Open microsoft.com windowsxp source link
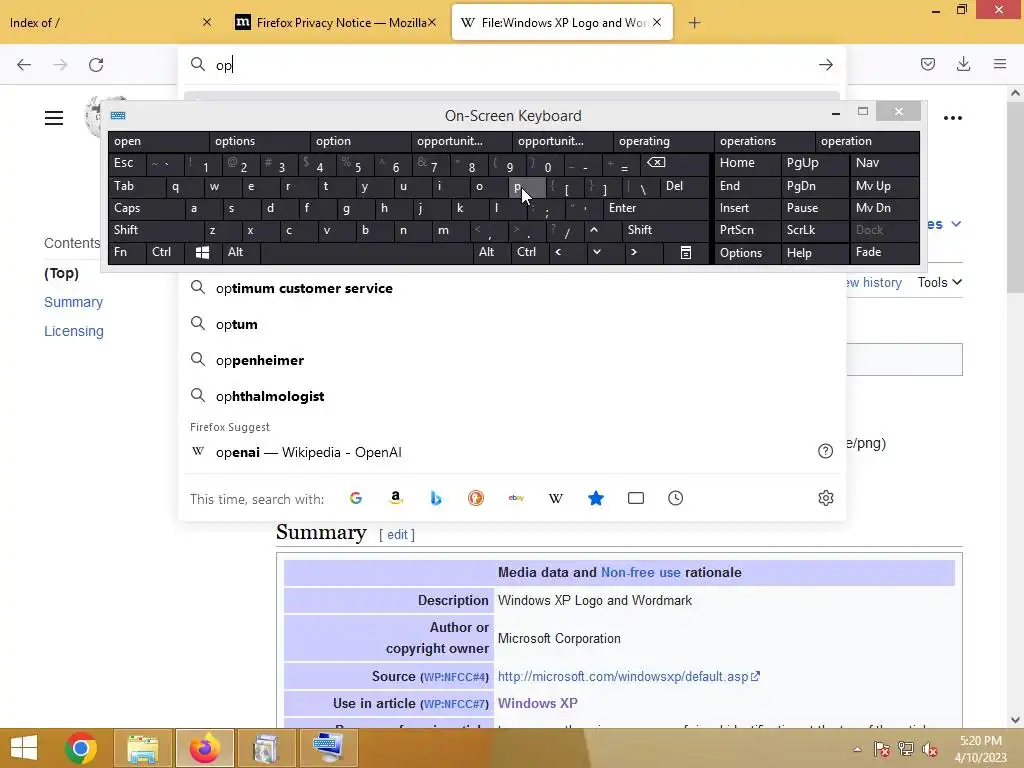1024x768 pixels. (x=628, y=677)
